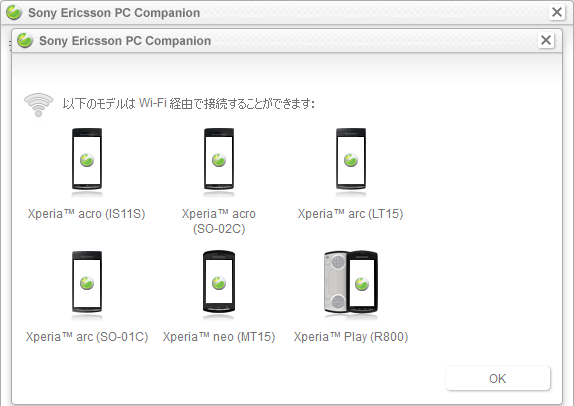Click the Xperia arc (SO-01C) phone image

(x=87, y=282)
